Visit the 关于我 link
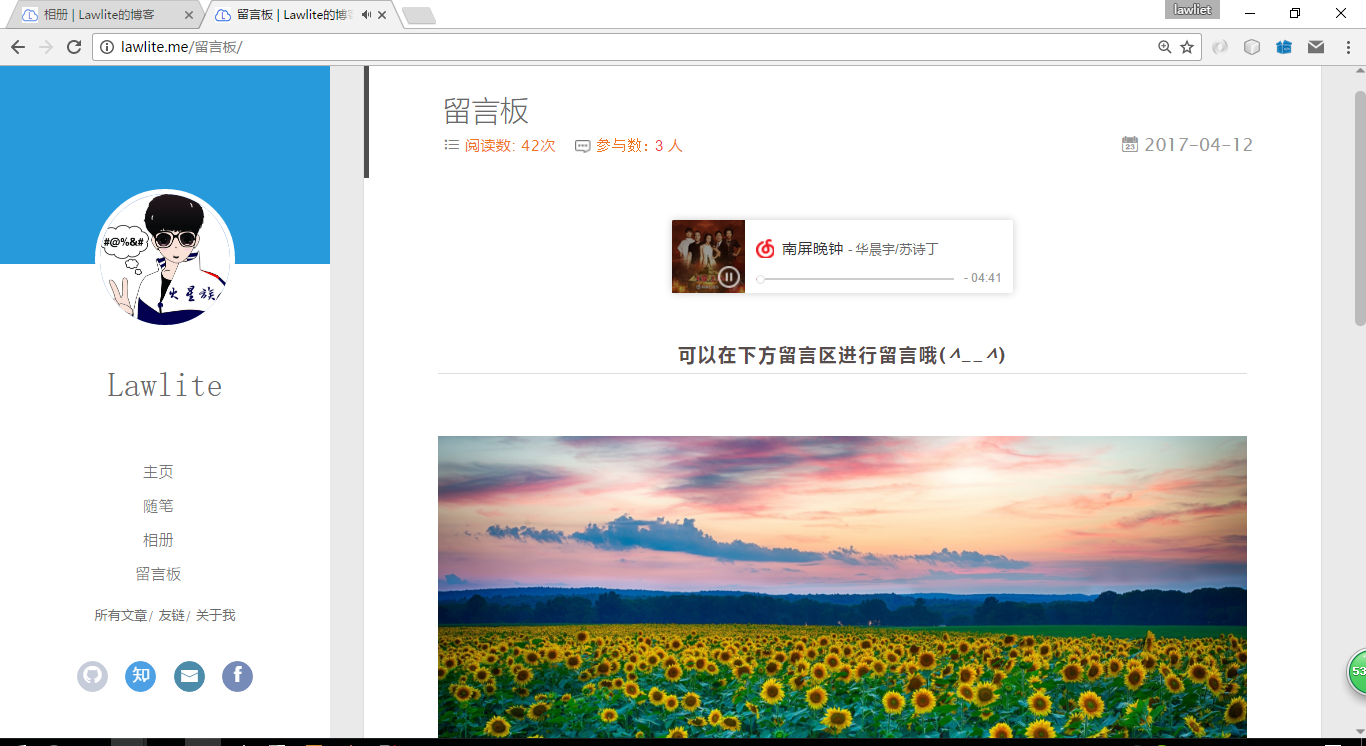The width and height of the screenshot is (1366, 746). pyautogui.click(x=215, y=616)
